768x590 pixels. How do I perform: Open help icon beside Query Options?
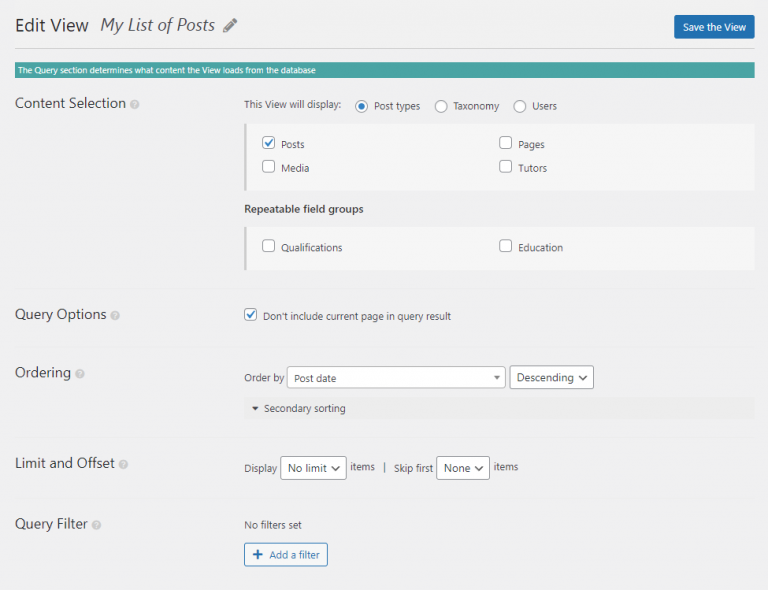pos(115,315)
